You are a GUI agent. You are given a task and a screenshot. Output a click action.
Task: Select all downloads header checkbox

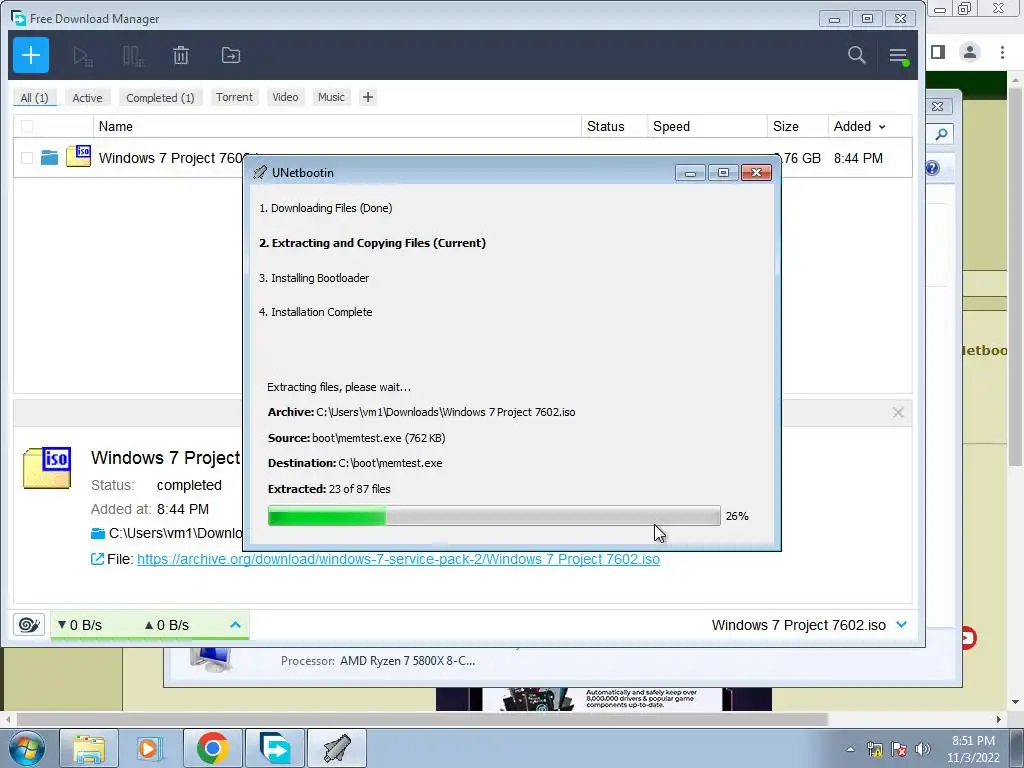27,126
